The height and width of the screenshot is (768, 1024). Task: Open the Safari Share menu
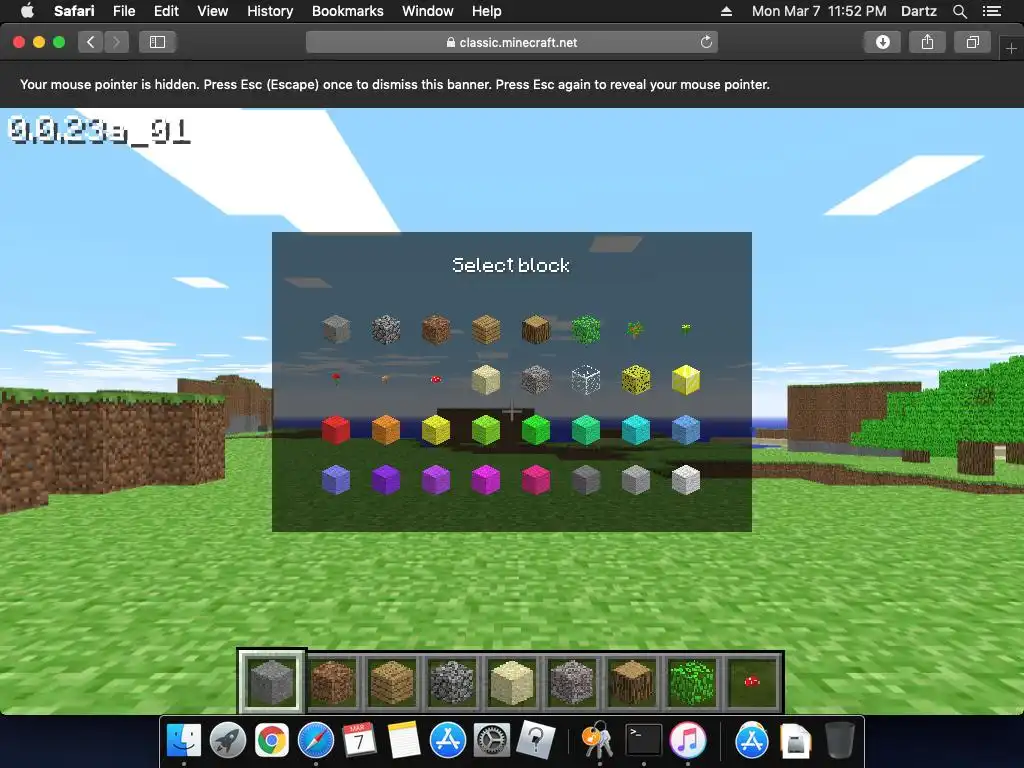(x=927, y=42)
